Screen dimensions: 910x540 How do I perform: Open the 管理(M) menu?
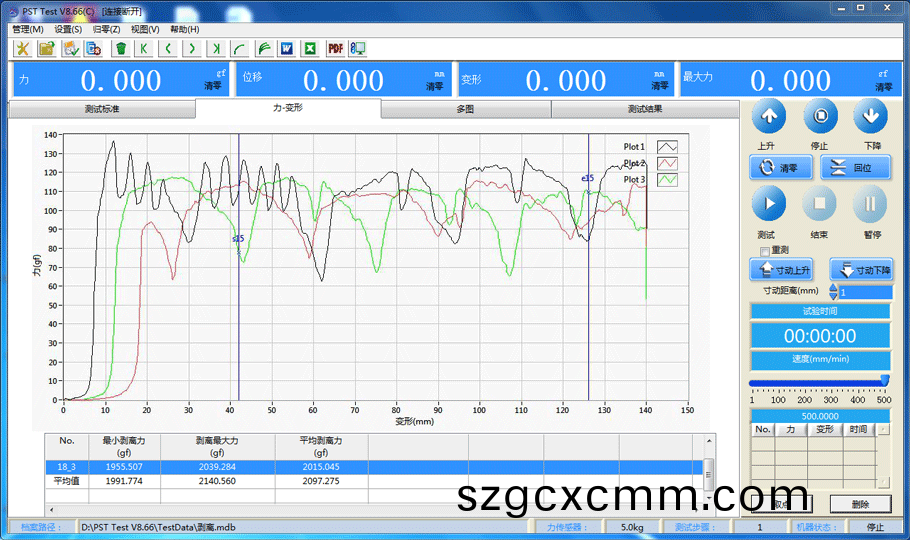point(28,29)
